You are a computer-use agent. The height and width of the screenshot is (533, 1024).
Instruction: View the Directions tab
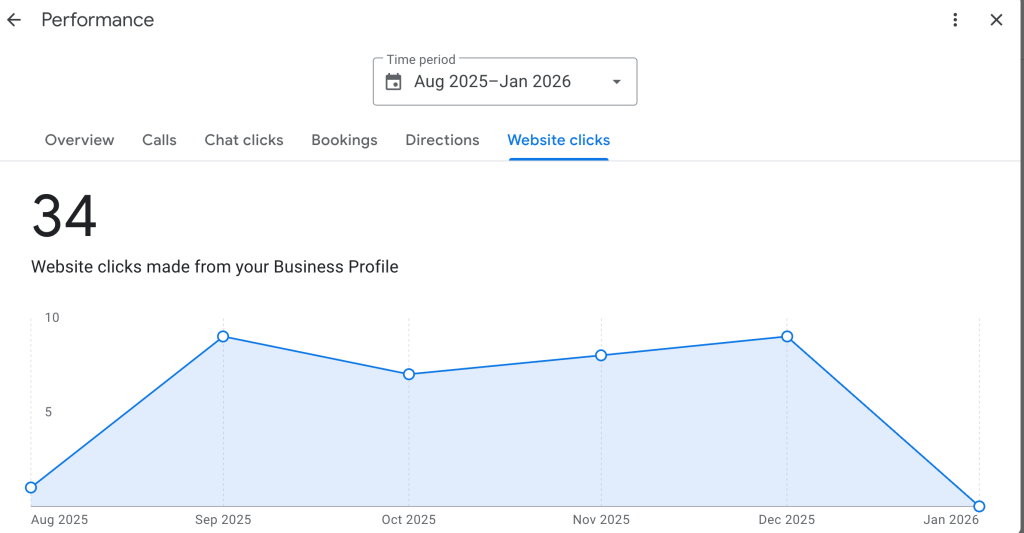click(442, 140)
